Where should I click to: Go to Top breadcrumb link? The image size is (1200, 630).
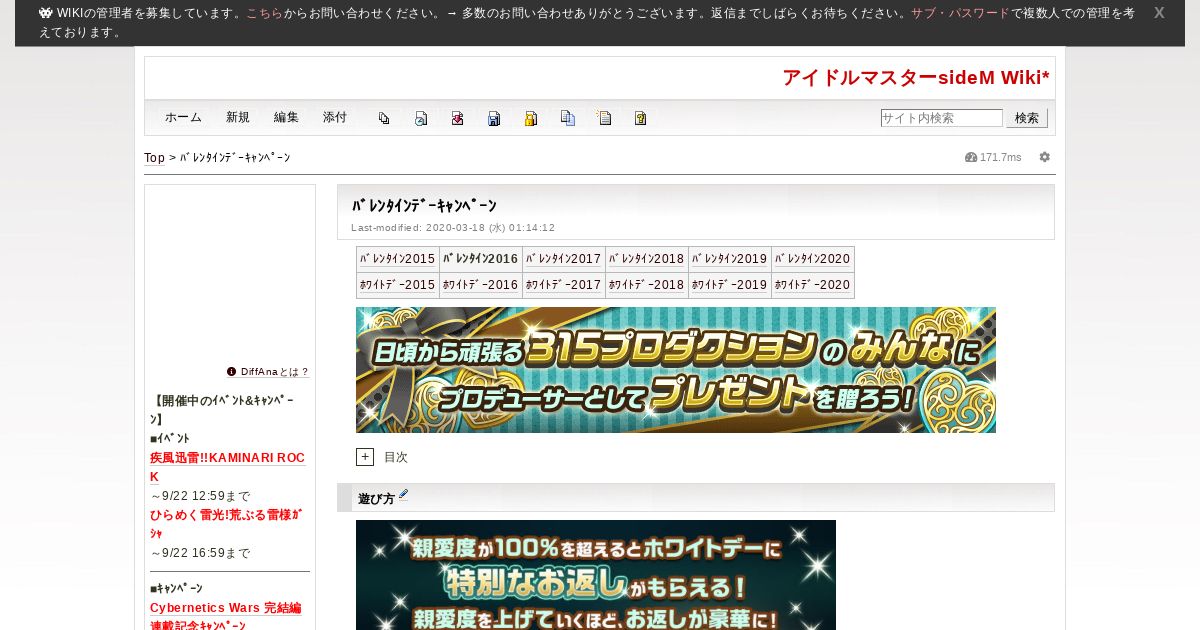(x=154, y=158)
